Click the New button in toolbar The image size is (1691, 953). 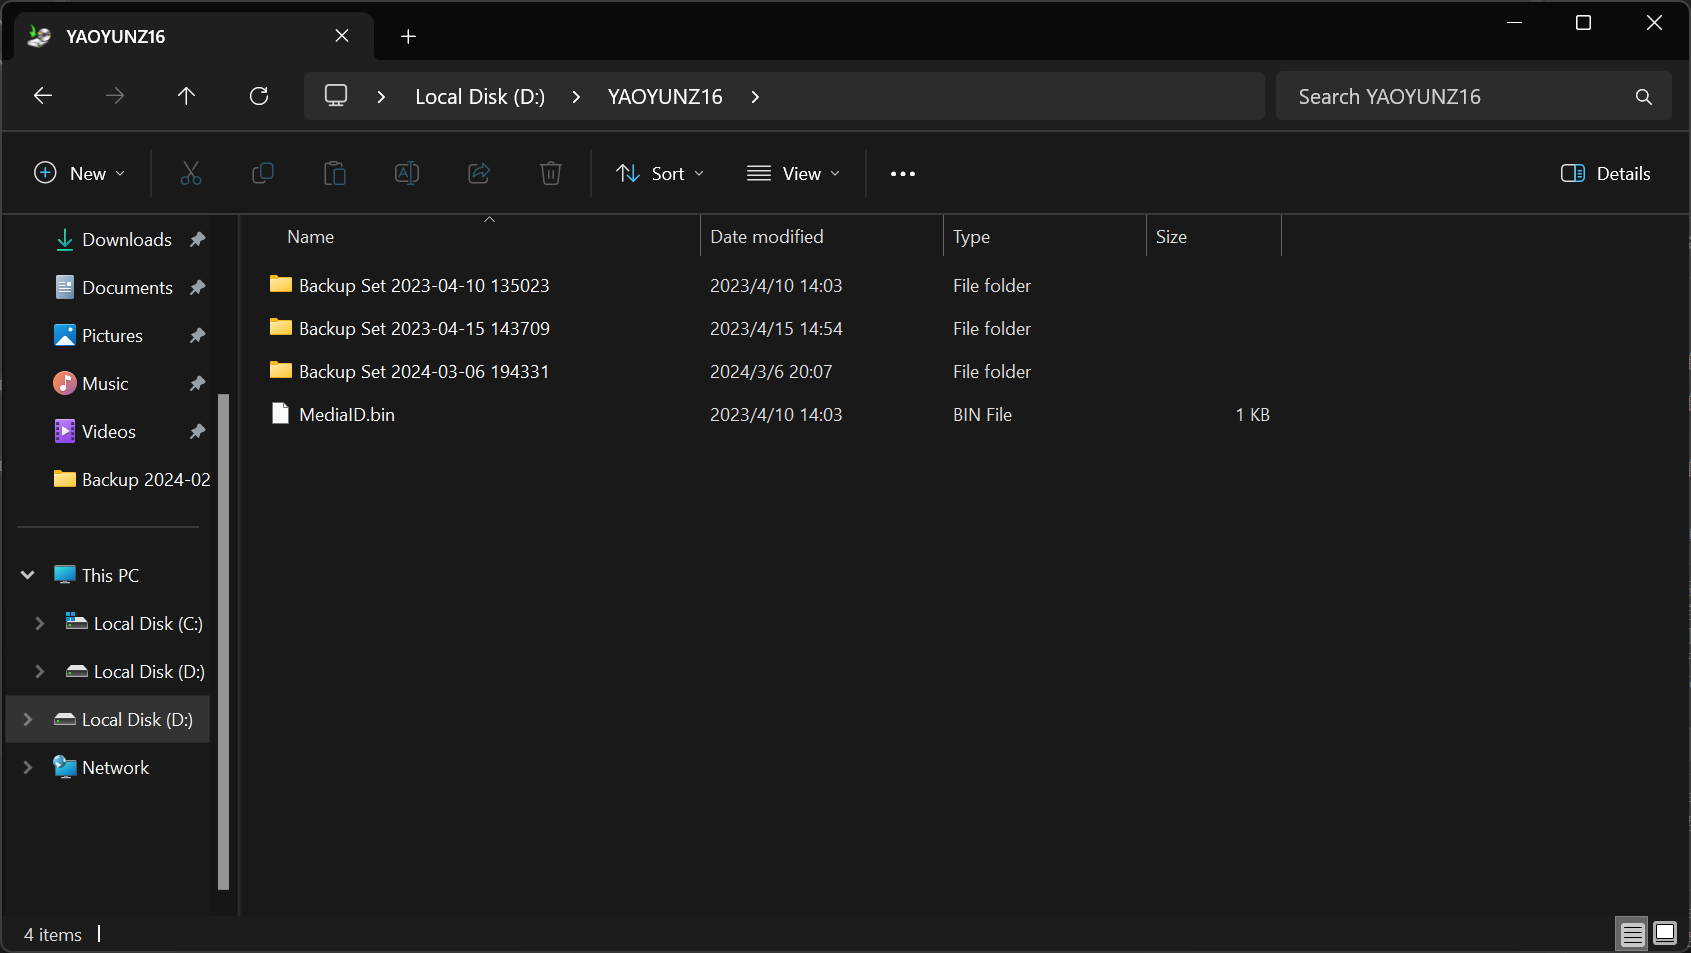click(x=80, y=174)
